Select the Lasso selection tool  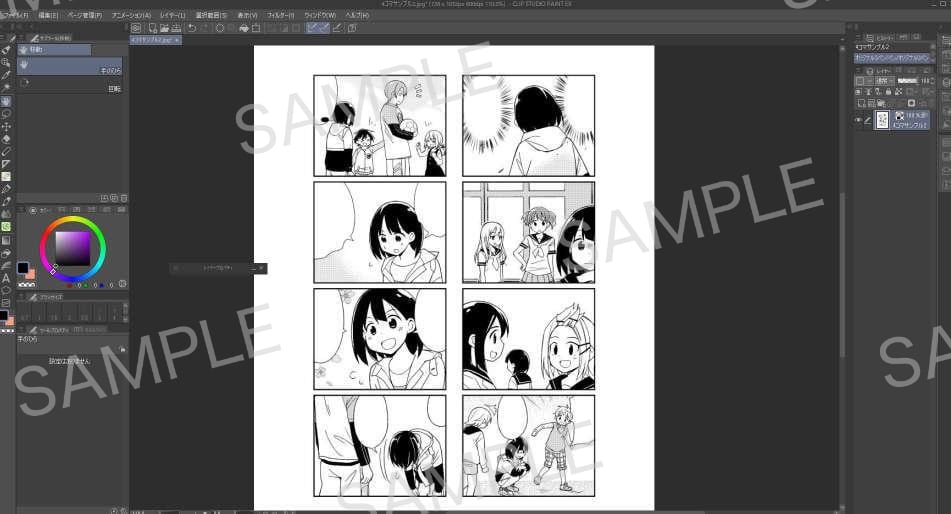pyautogui.click(x=6, y=113)
